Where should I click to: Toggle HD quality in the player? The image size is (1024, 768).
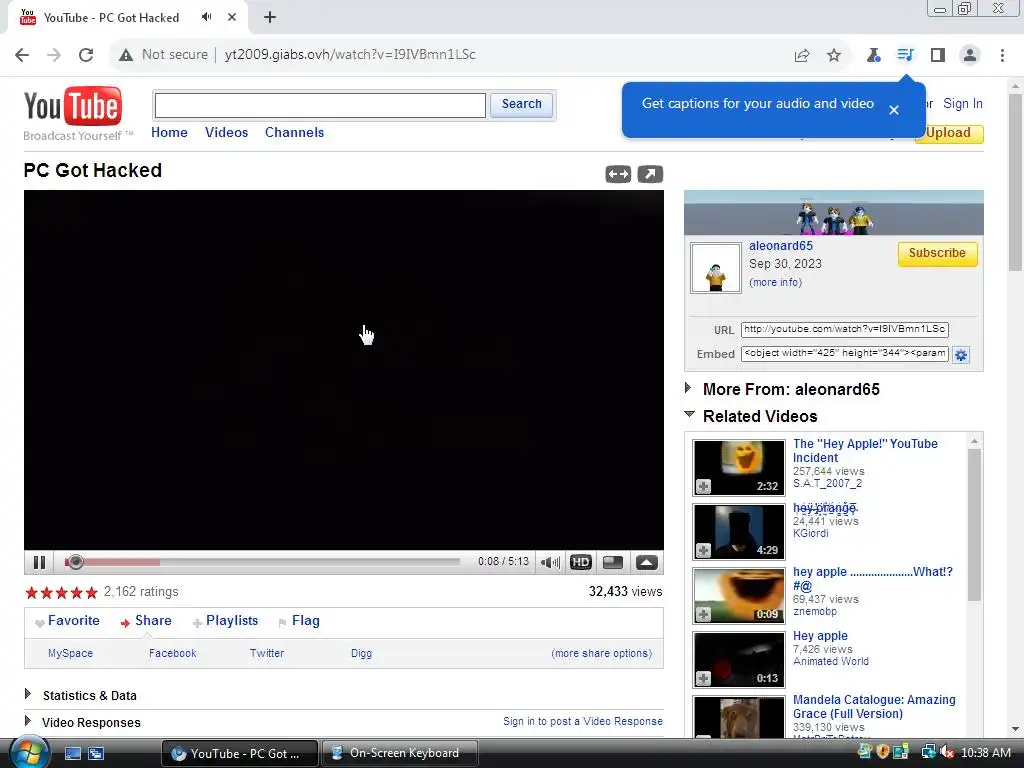click(581, 562)
